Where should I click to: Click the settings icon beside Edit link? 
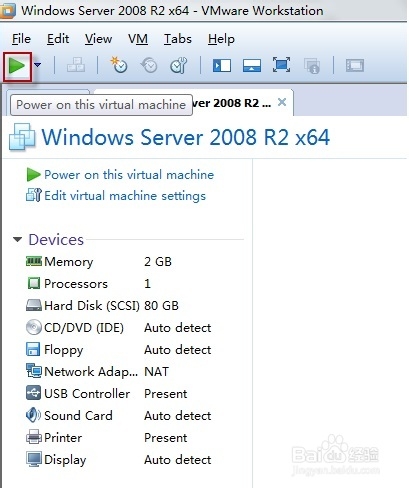point(34,195)
